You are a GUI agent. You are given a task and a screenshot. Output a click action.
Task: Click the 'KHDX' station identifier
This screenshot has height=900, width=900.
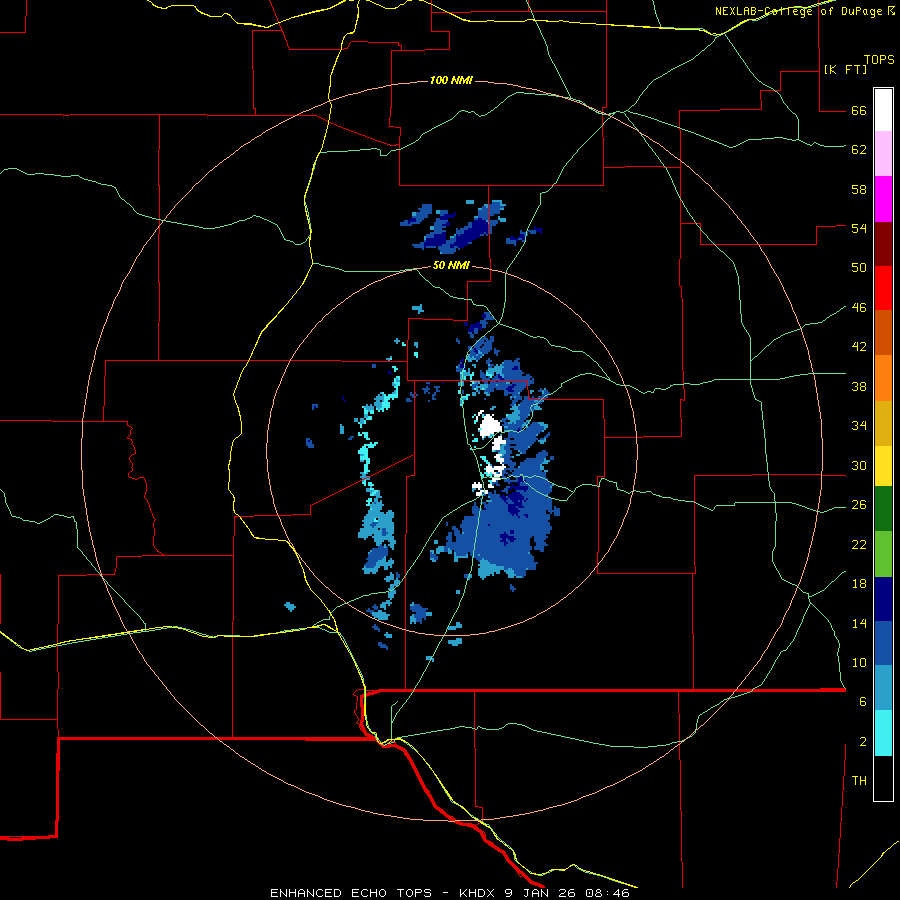point(477,893)
